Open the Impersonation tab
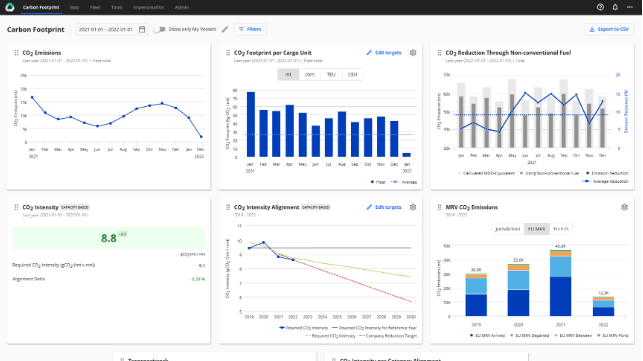The image size is (643, 361). click(148, 7)
